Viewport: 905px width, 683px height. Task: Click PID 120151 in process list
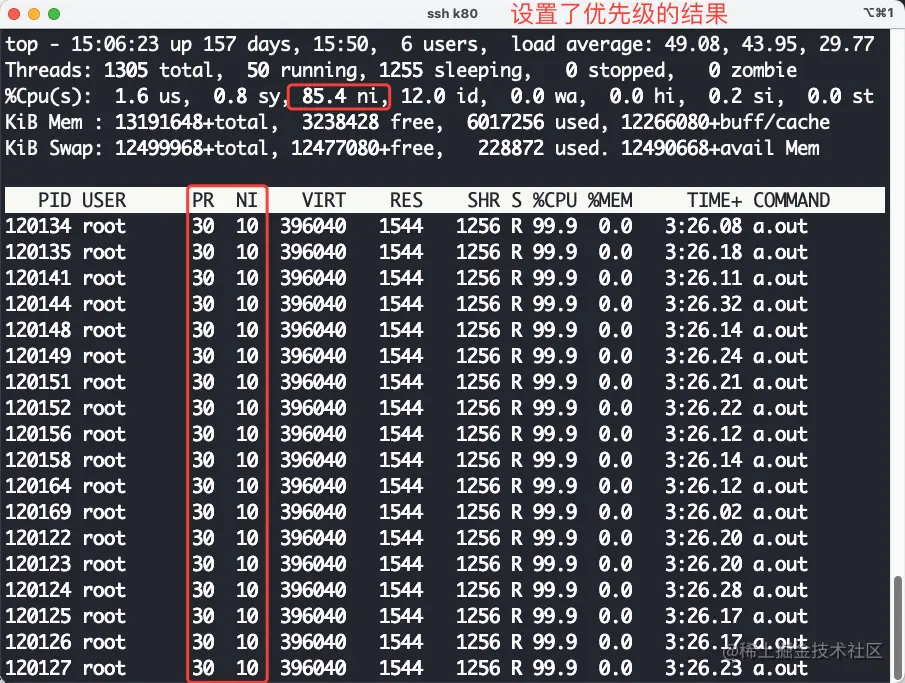(x=38, y=382)
